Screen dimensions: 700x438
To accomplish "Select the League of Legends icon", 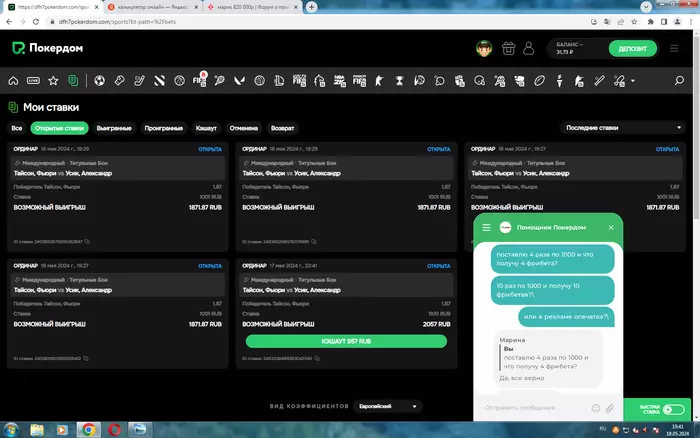I will 279,81.
